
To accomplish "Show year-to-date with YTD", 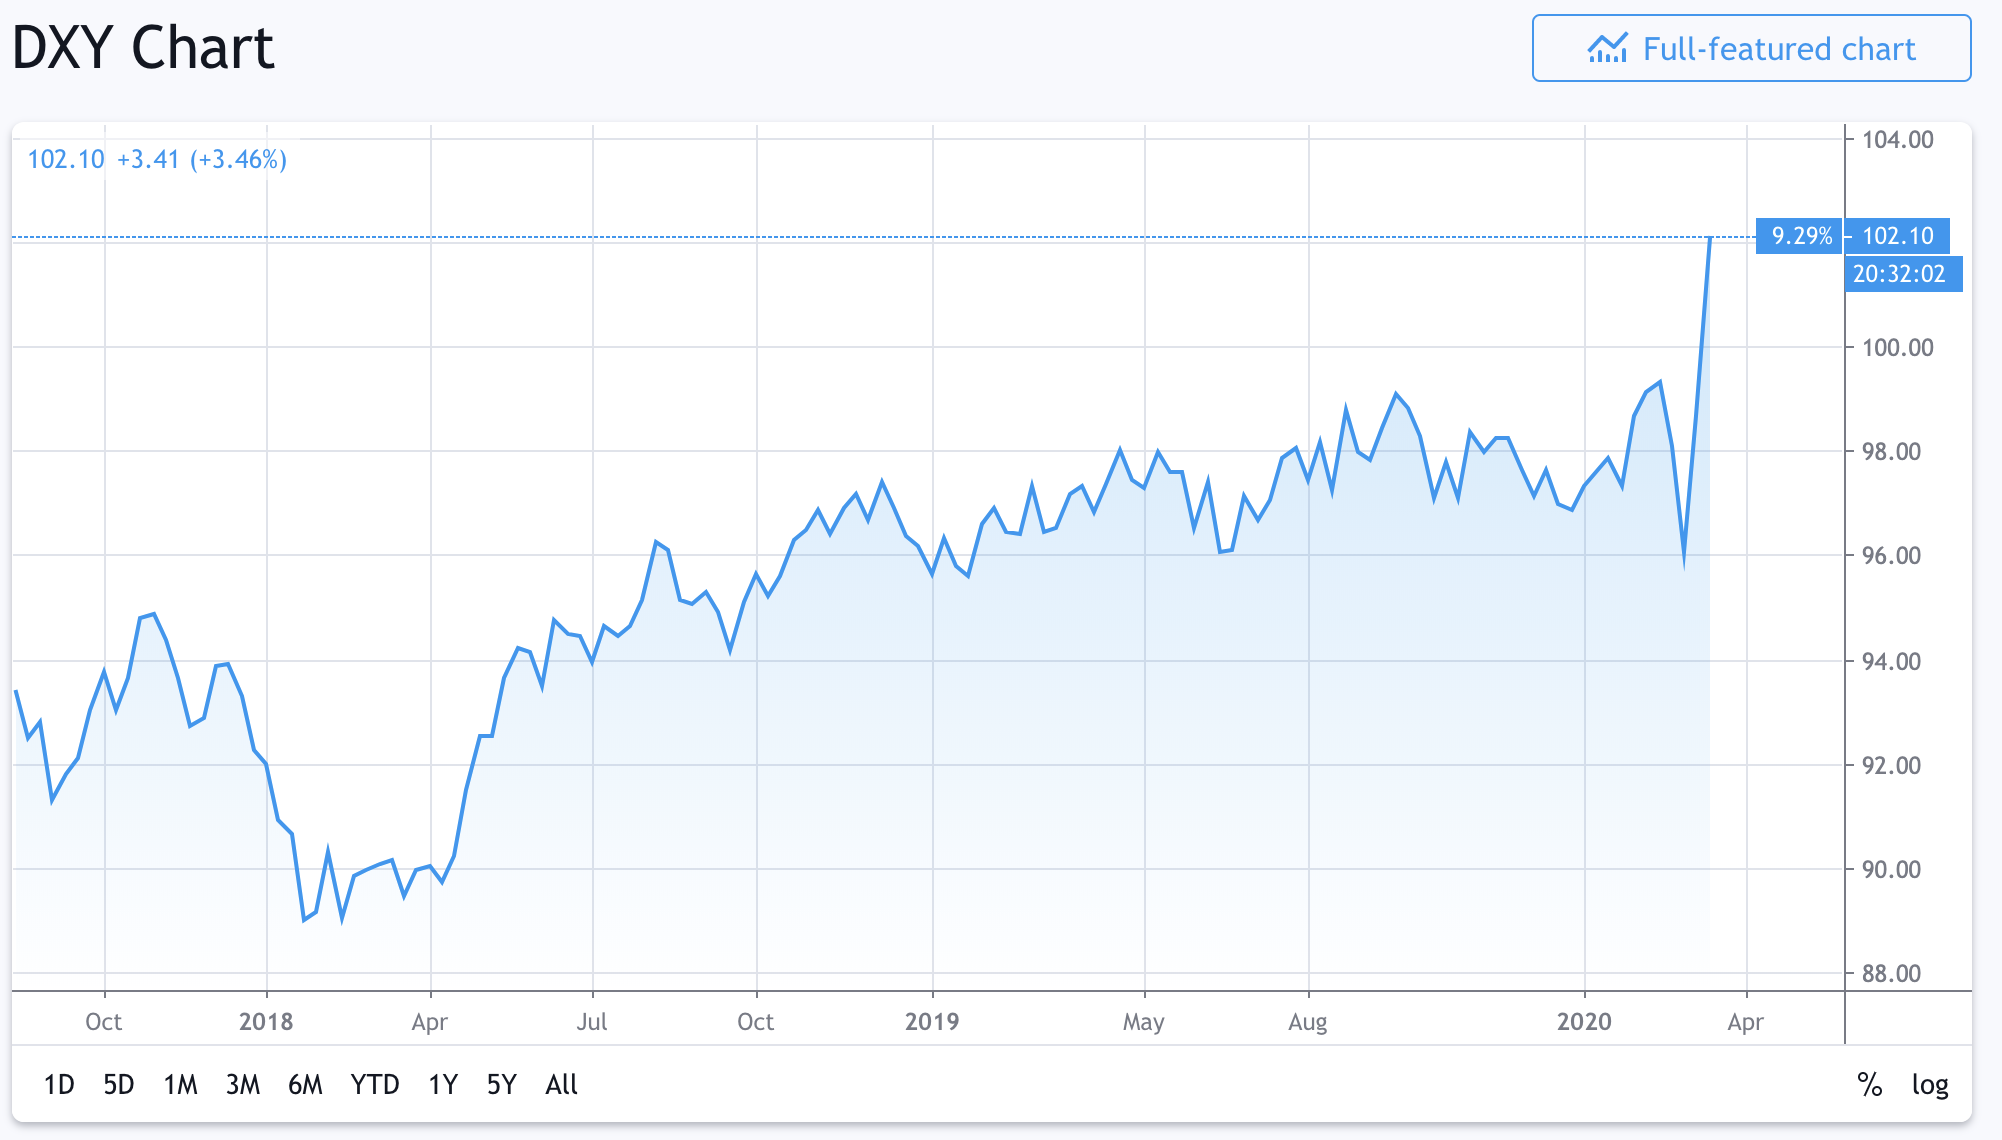I will tap(374, 1084).
